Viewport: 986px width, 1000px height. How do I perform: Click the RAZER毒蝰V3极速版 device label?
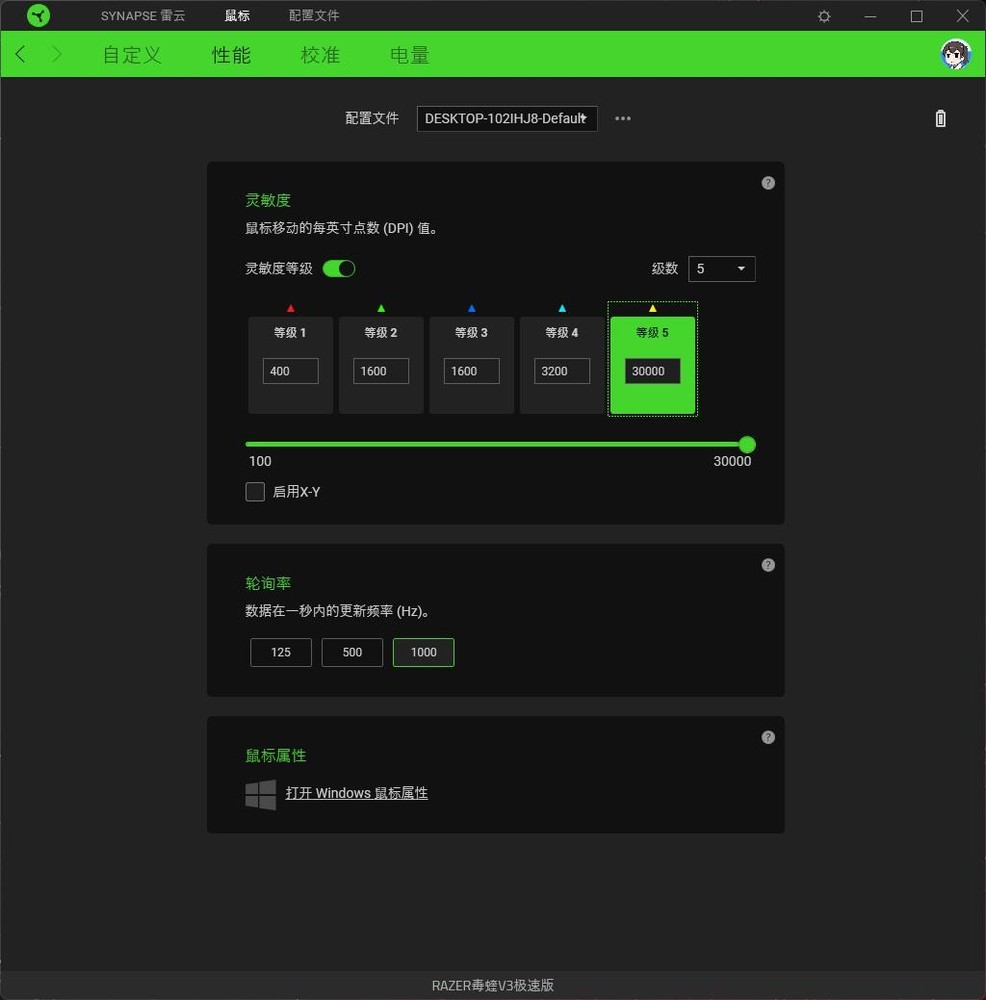point(493,985)
